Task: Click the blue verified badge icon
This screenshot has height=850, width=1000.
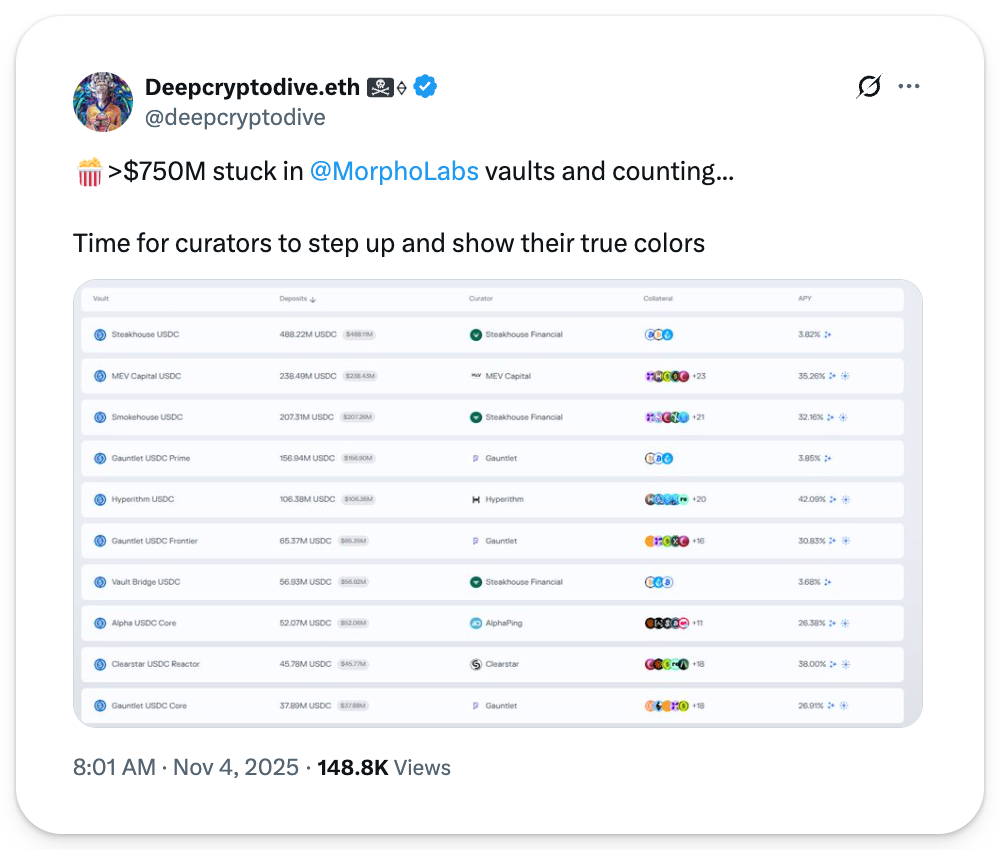Action: point(426,87)
